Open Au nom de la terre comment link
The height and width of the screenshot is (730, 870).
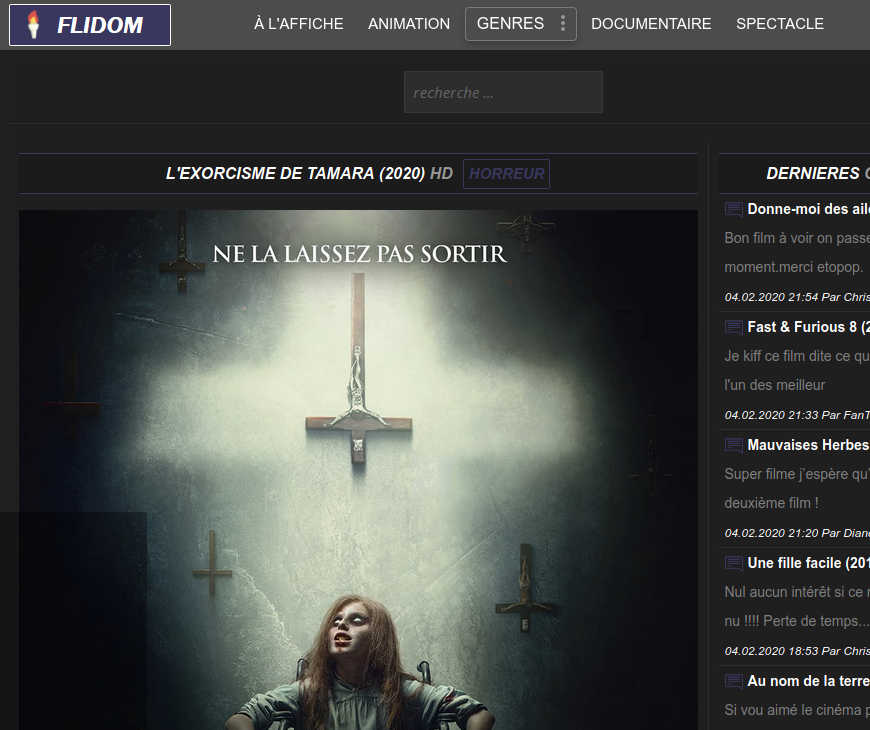point(808,681)
